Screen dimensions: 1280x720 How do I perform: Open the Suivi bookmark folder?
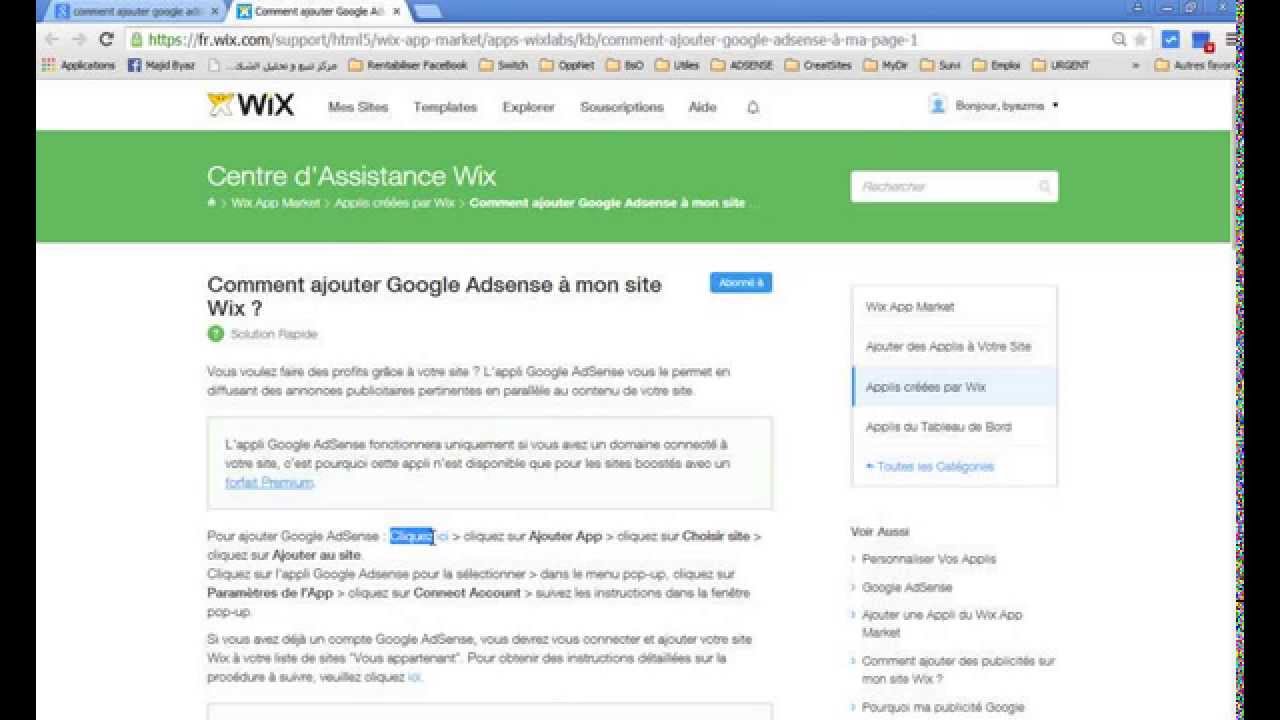(x=941, y=65)
